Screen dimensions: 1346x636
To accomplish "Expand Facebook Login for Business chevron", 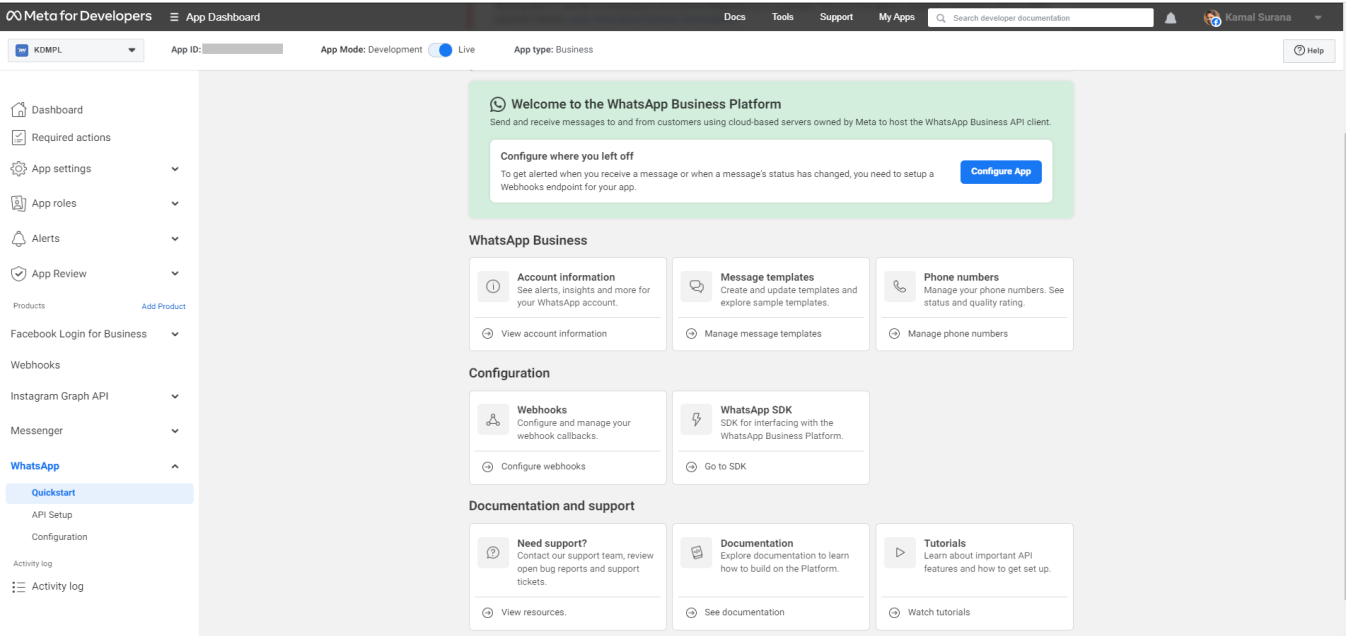I will pos(175,334).
